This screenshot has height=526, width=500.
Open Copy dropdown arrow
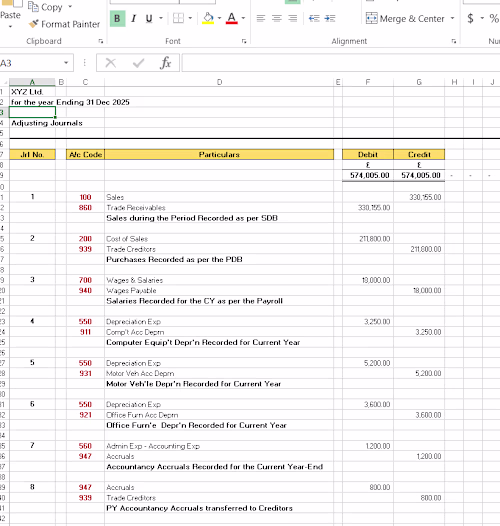[70, 7]
